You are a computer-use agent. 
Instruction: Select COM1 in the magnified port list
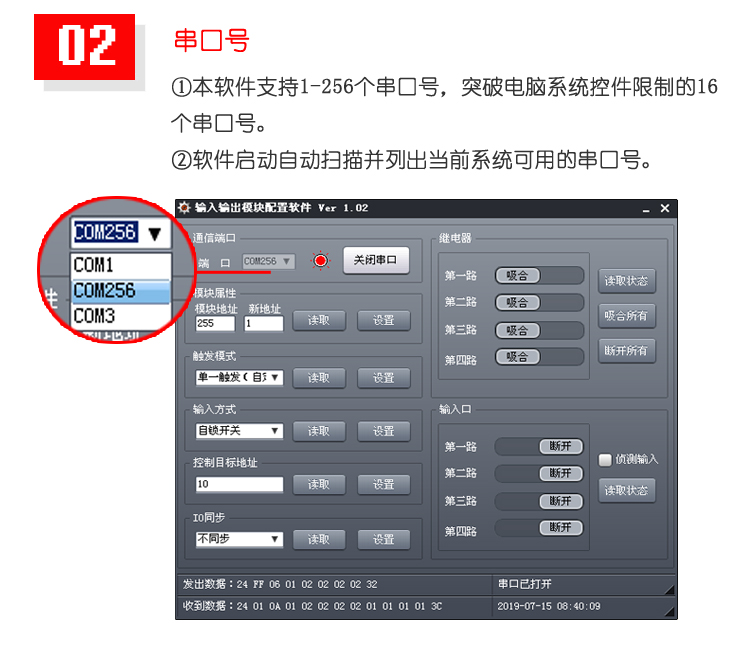coord(121,265)
